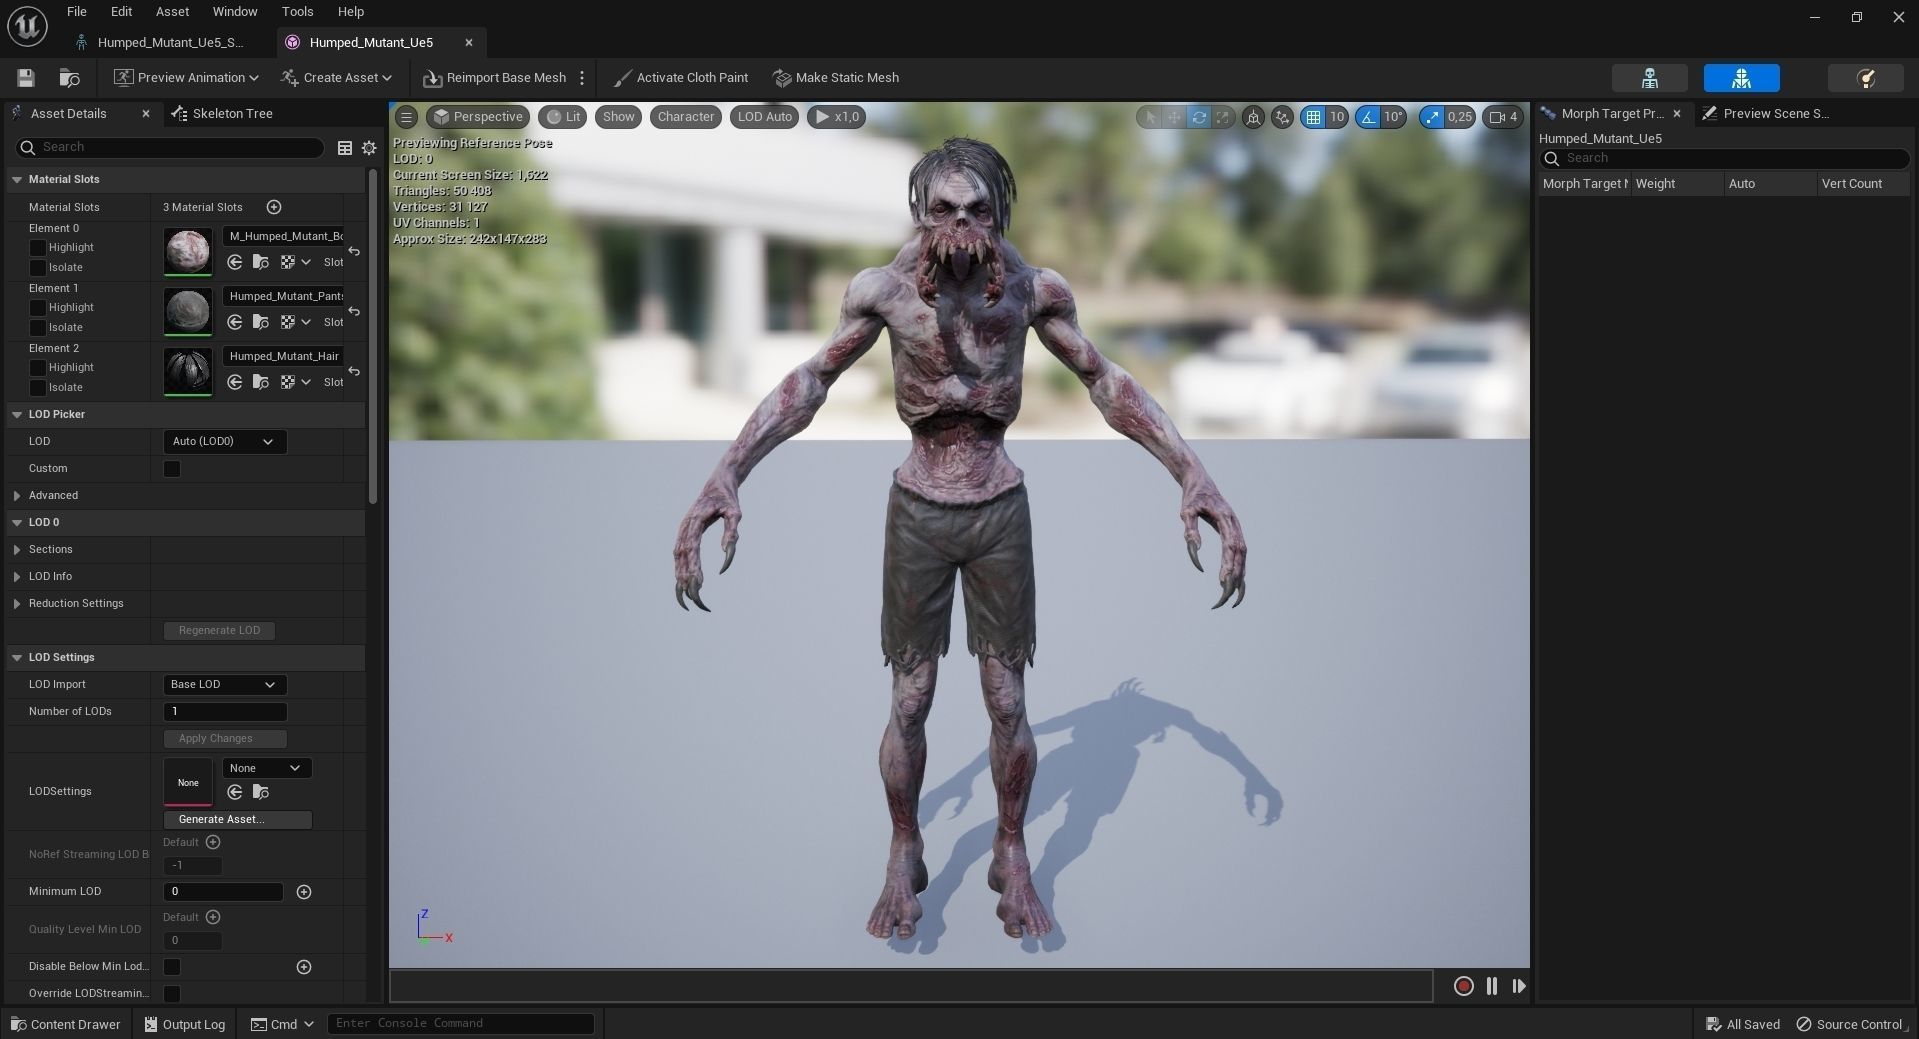Enable Isolate for Element 1
This screenshot has height=1039, width=1919.
[x=38, y=328]
